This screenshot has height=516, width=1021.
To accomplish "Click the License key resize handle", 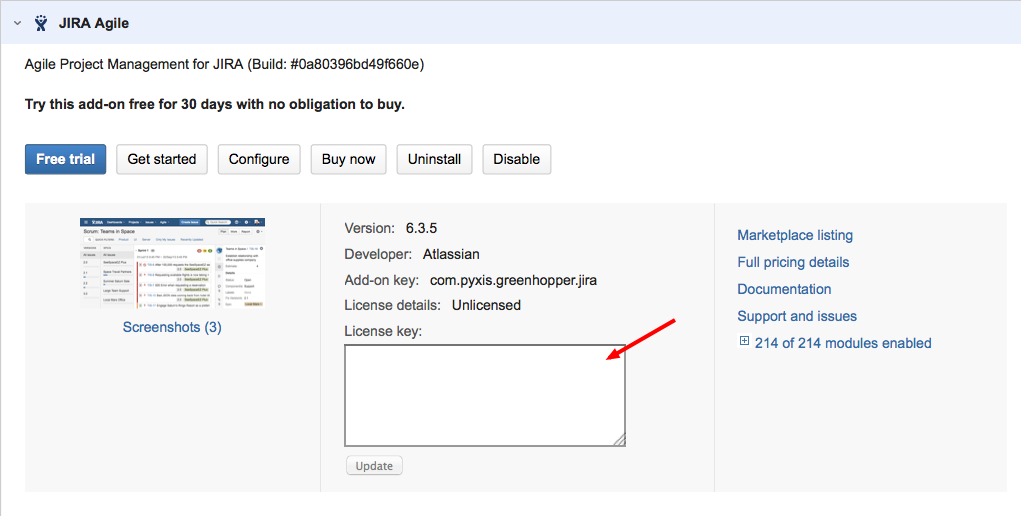I will (x=619, y=440).
